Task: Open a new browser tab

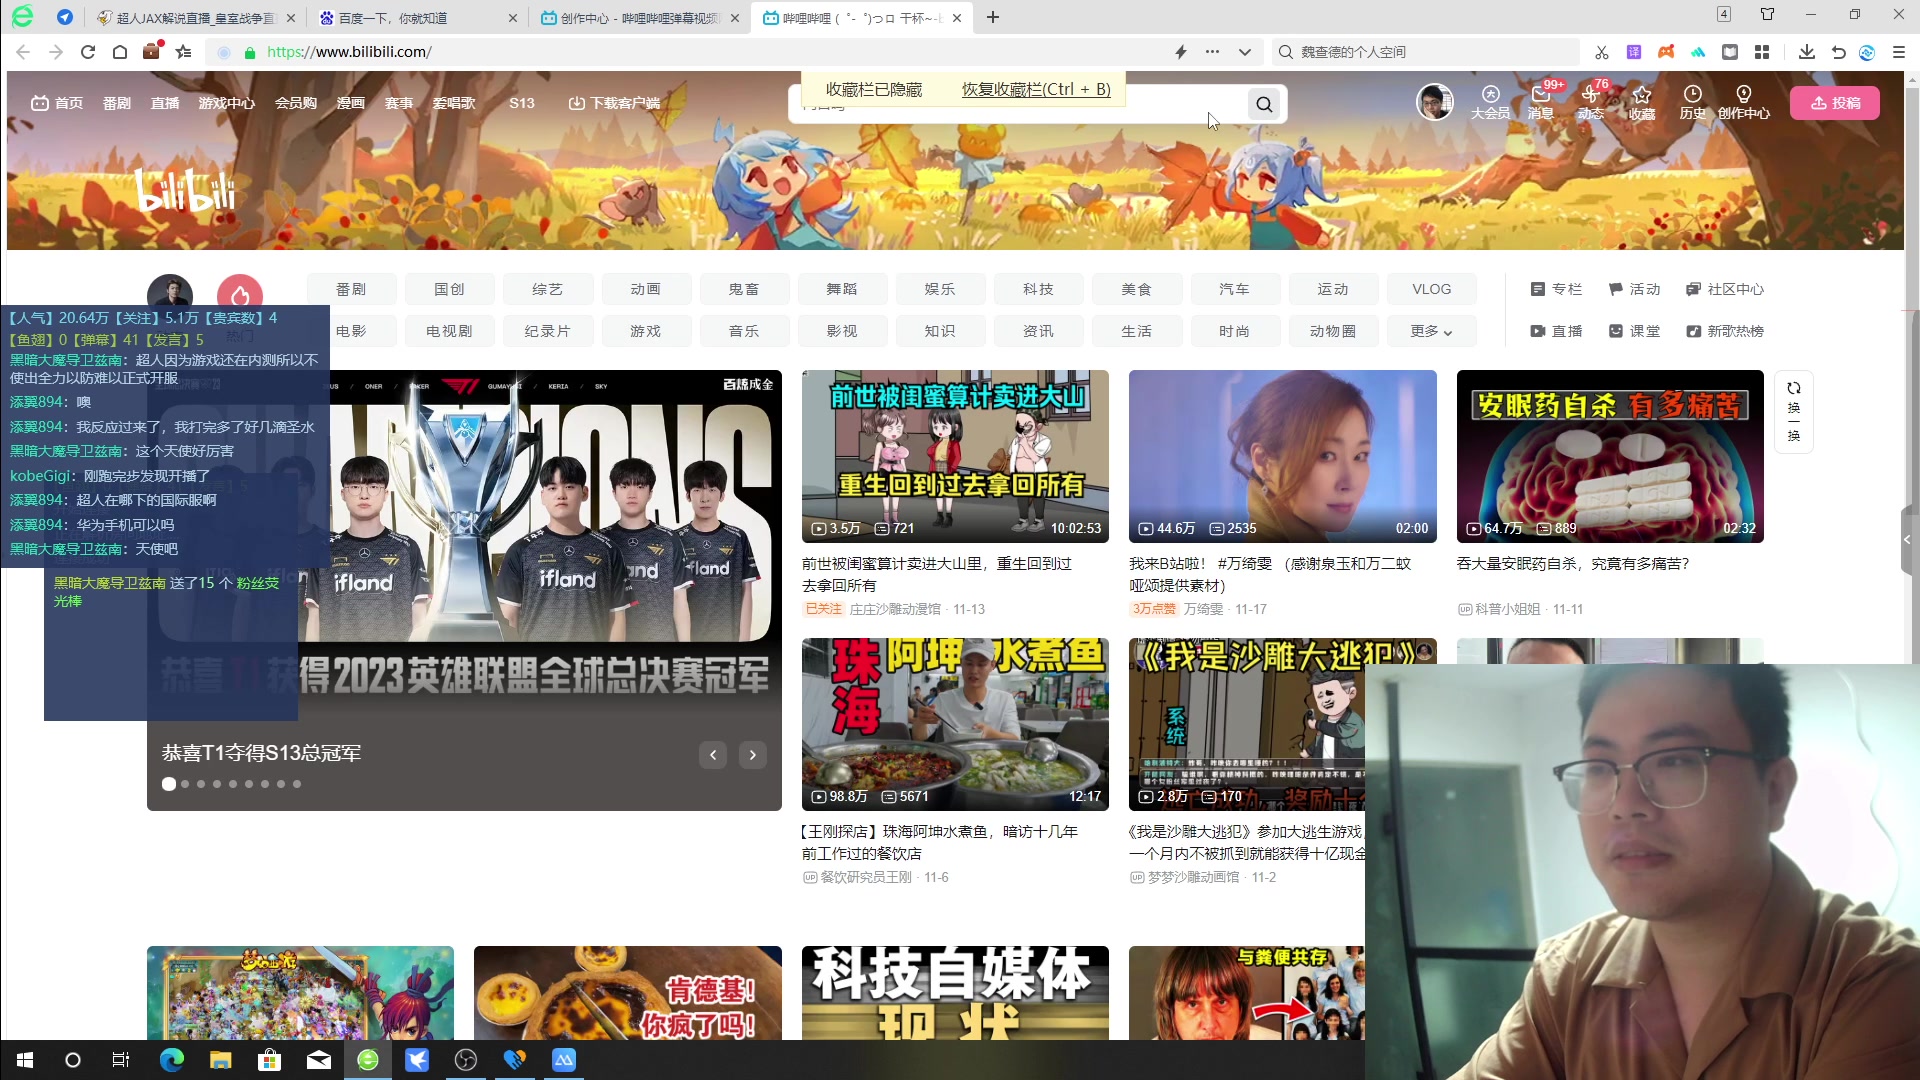Action: [x=992, y=17]
